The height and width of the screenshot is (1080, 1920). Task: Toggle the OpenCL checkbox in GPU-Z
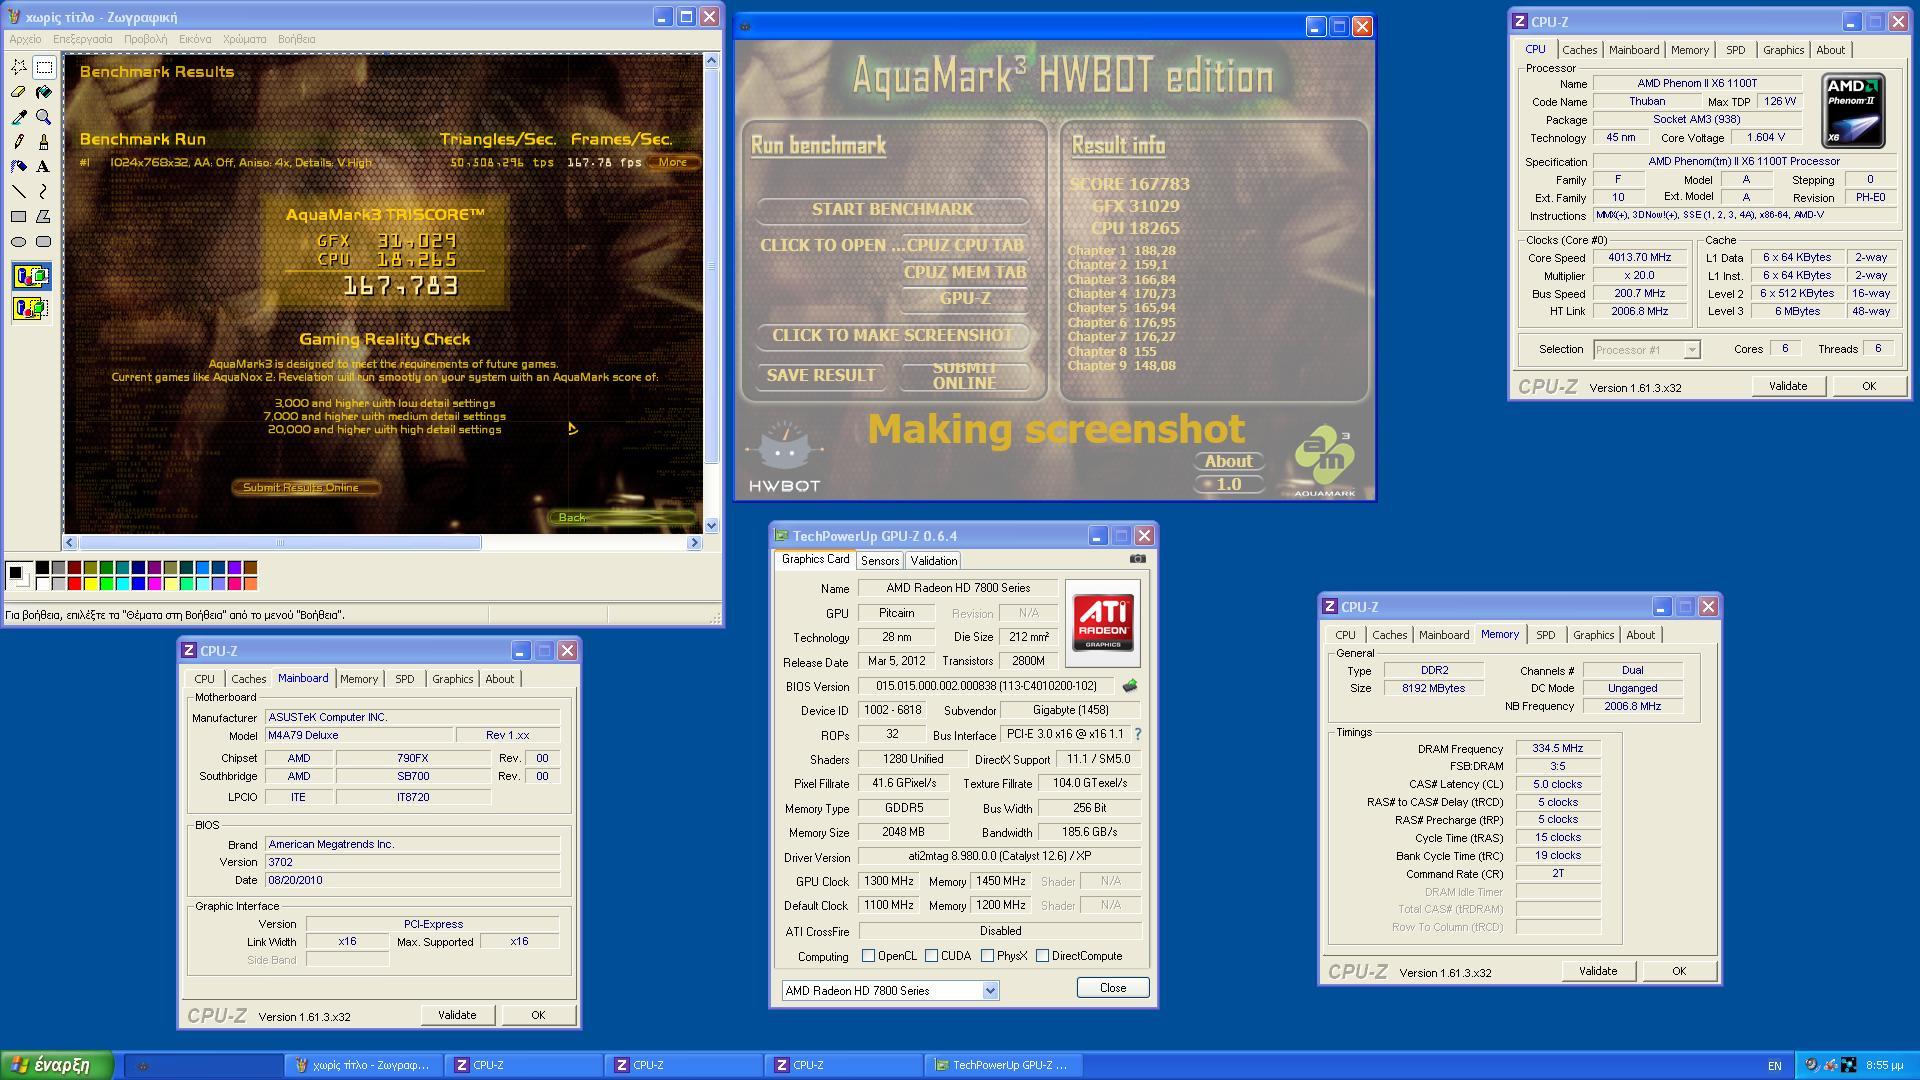pos(868,956)
